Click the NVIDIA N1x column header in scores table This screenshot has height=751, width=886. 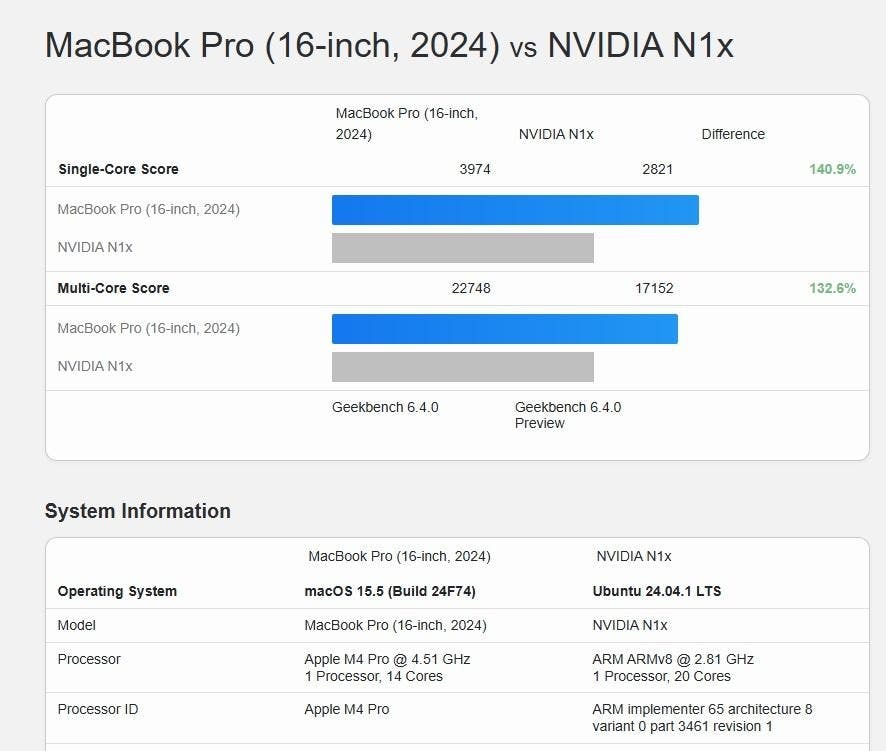[x=556, y=134]
